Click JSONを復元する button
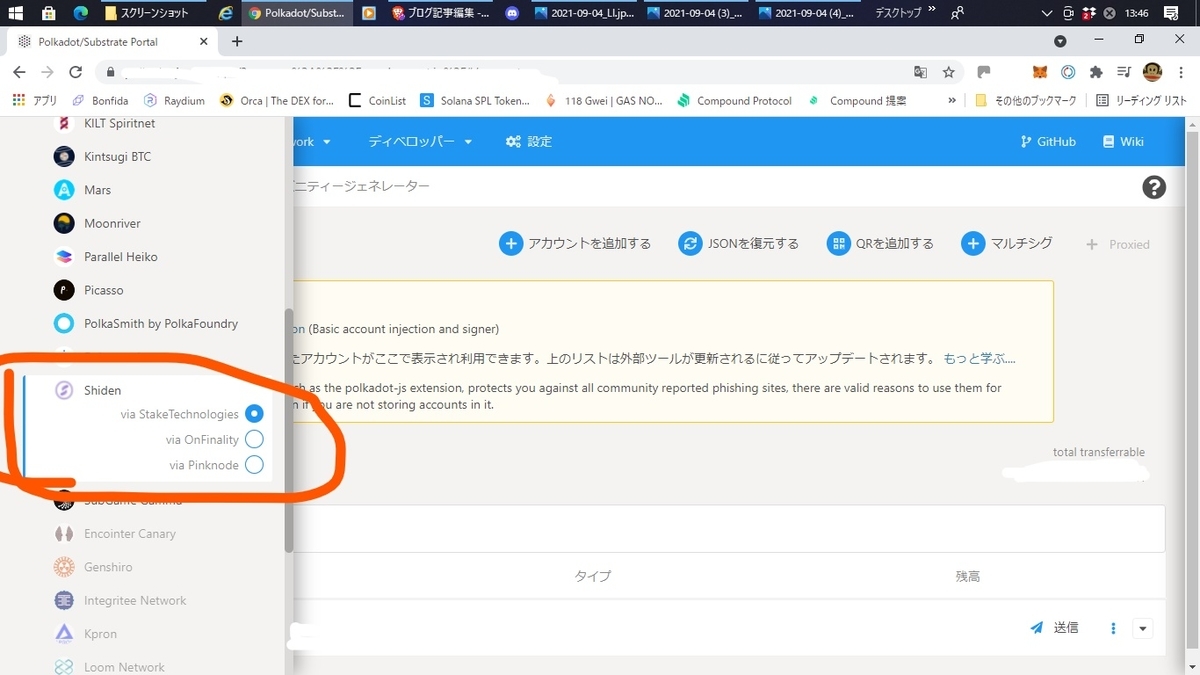This screenshot has height=675, width=1200. coord(738,243)
